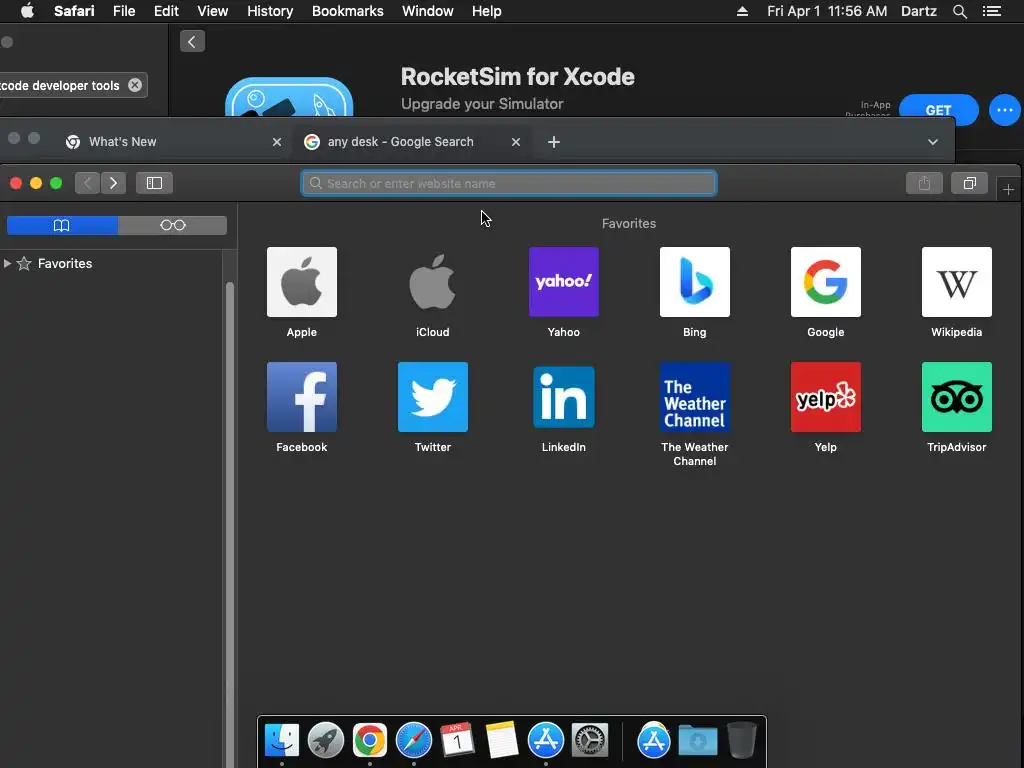The width and height of the screenshot is (1024, 768).
Task: Open the Bookmarks menu
Action: (x=347, y=11)
